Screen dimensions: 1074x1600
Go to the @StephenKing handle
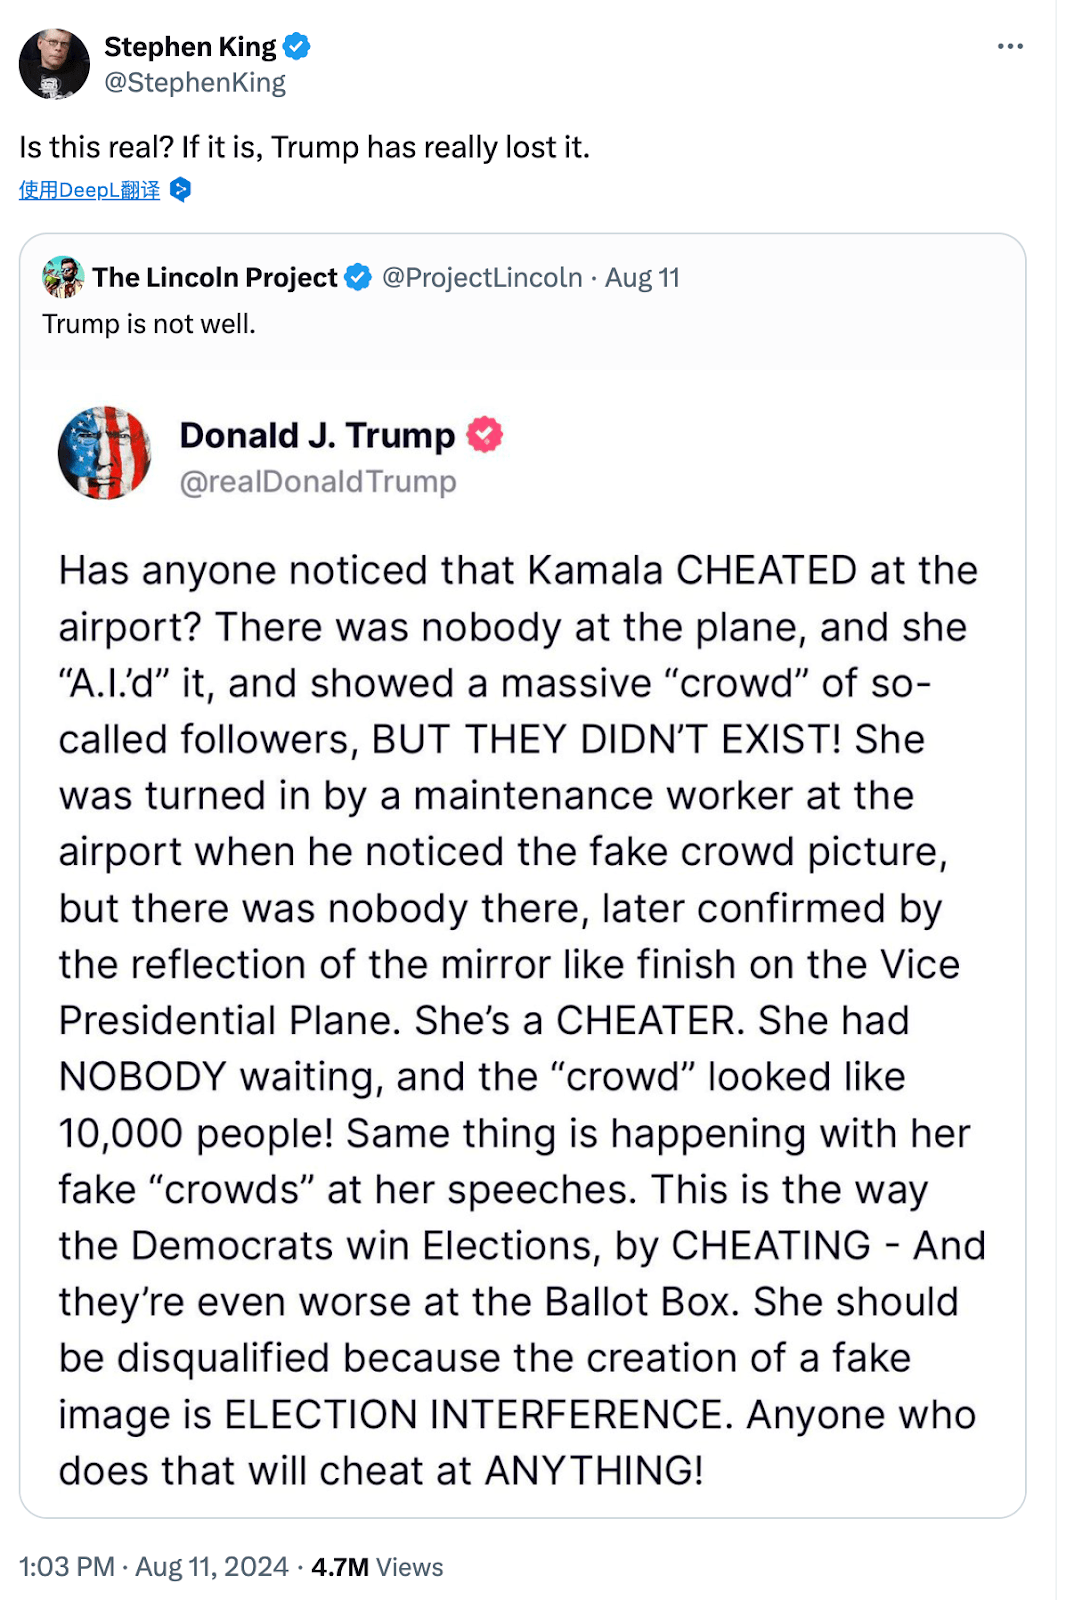click(x=195, y=82)
